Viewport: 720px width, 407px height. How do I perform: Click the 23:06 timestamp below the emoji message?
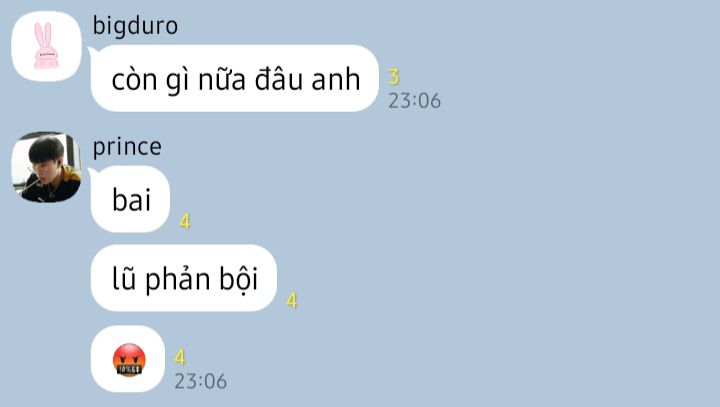201,381
